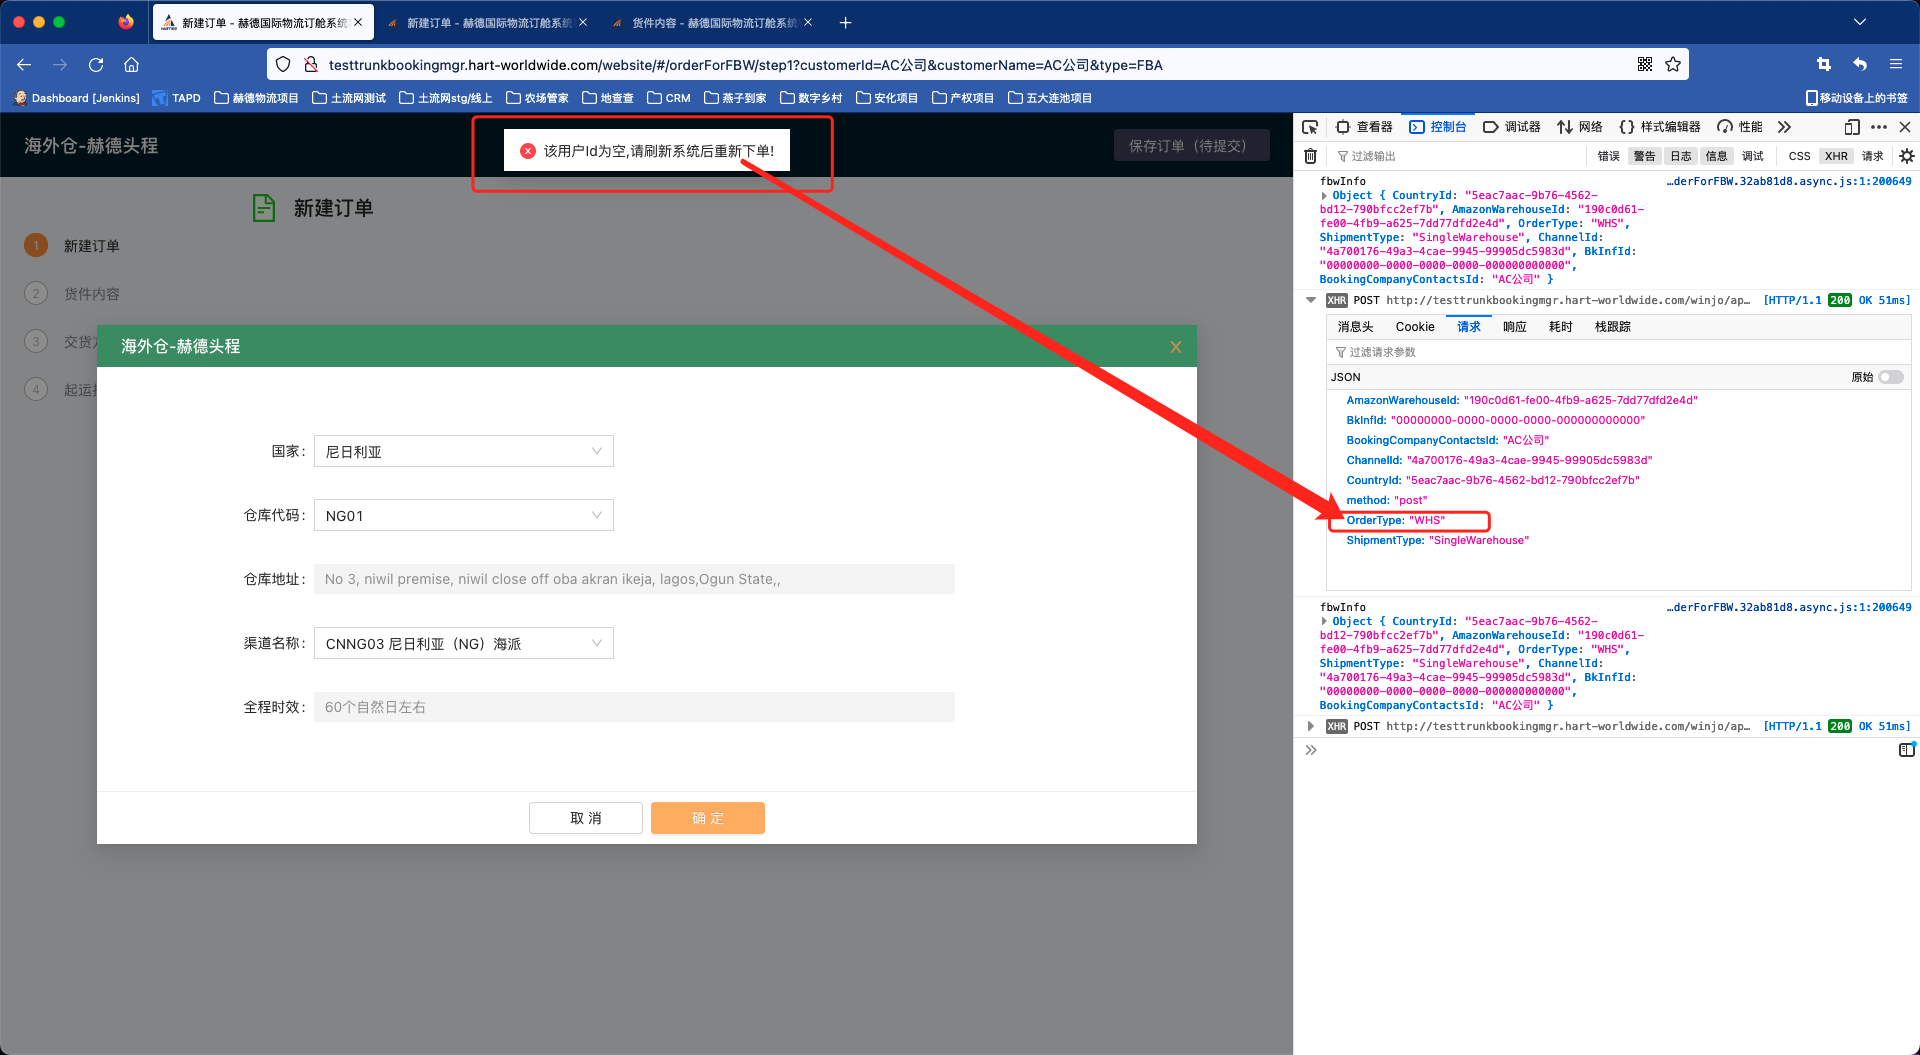Clear console output with trash icon
This screenshot has width=1920, height=1055.
point(1310,156)
